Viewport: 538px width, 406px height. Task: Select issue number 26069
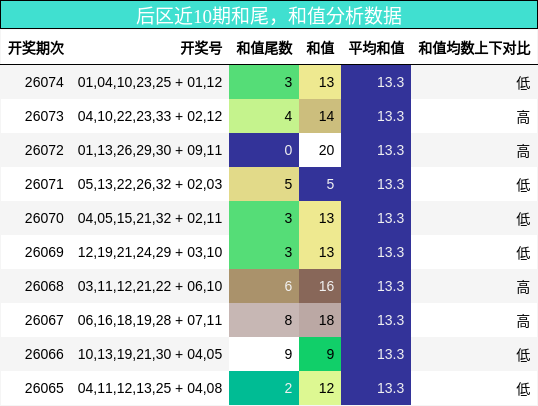click(x=44, y=252)
